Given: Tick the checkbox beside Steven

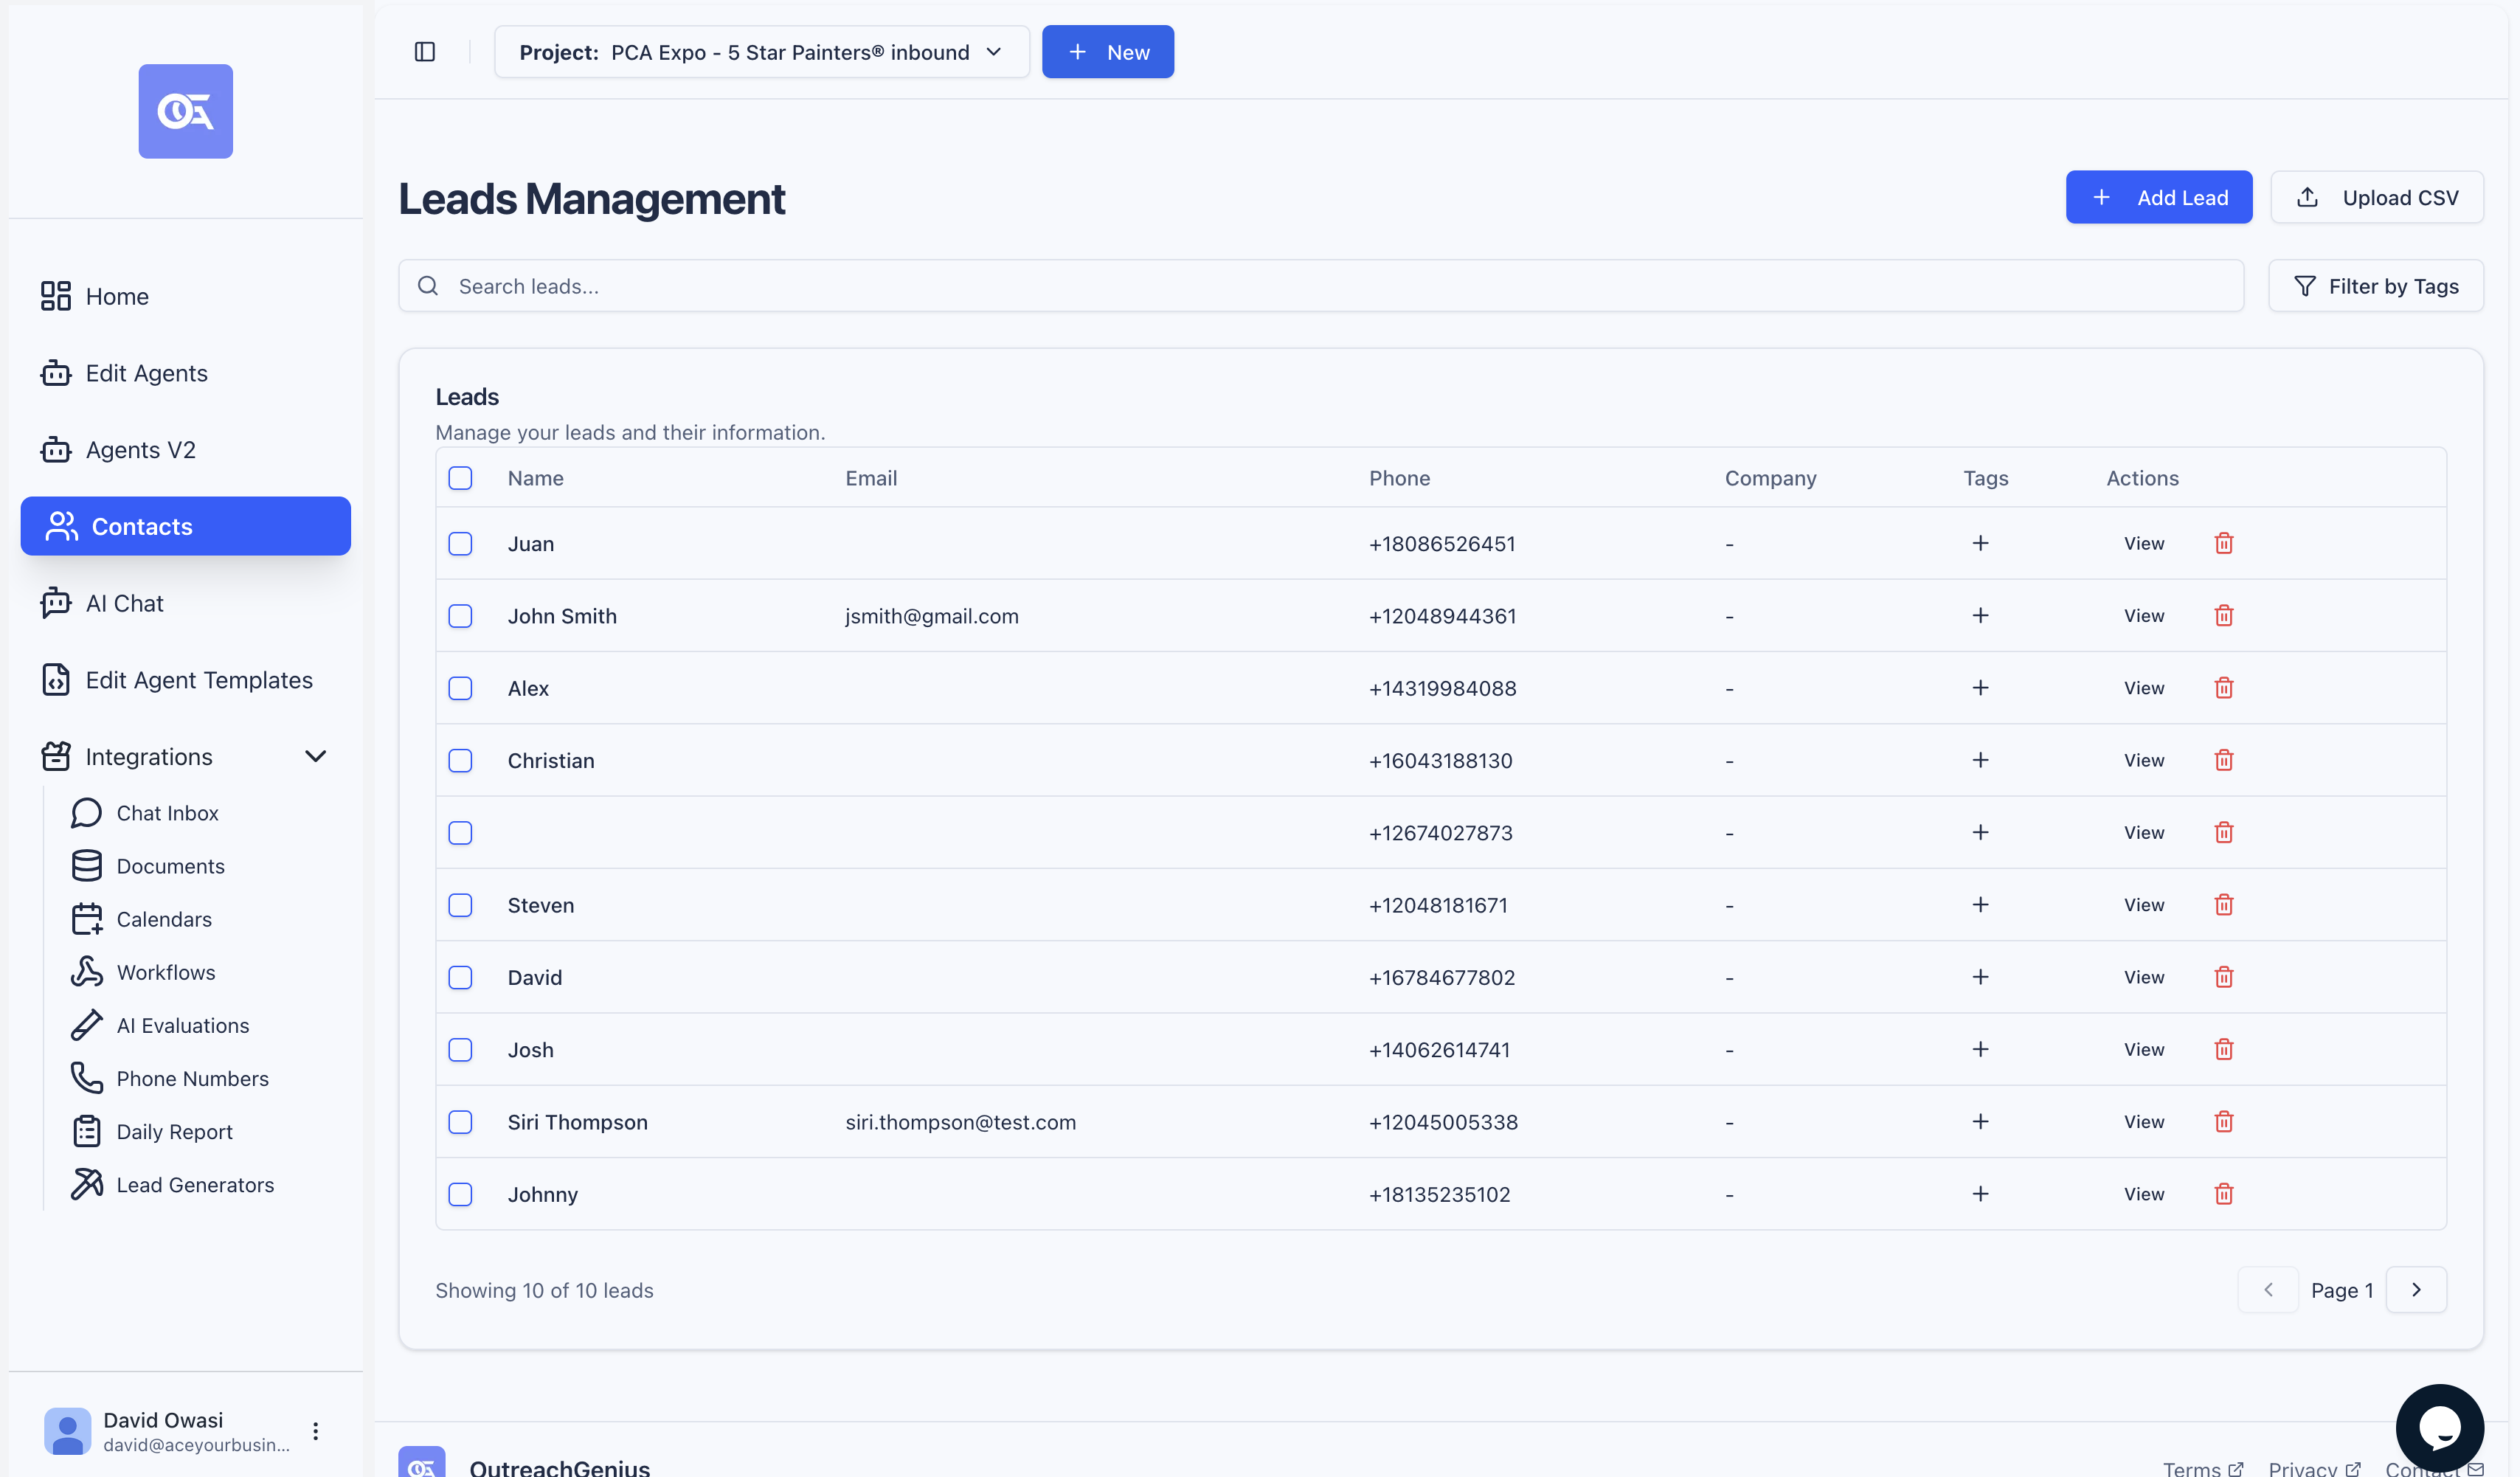Looking at the screenshot, I should pos(460,905).
